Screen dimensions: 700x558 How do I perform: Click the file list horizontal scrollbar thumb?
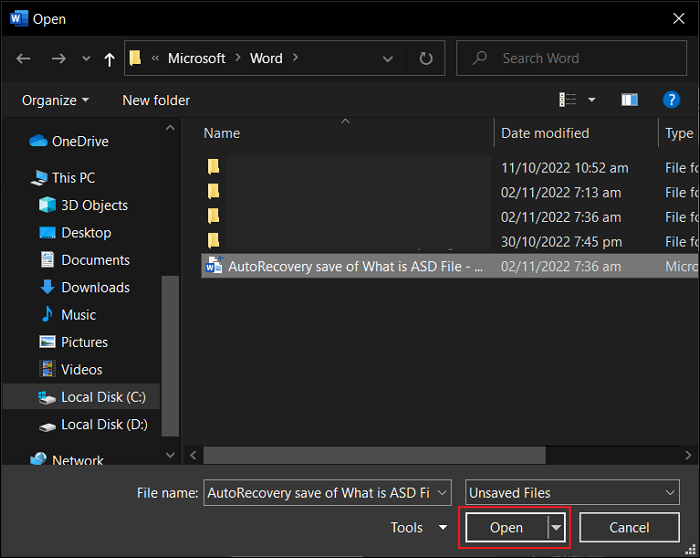375,455
